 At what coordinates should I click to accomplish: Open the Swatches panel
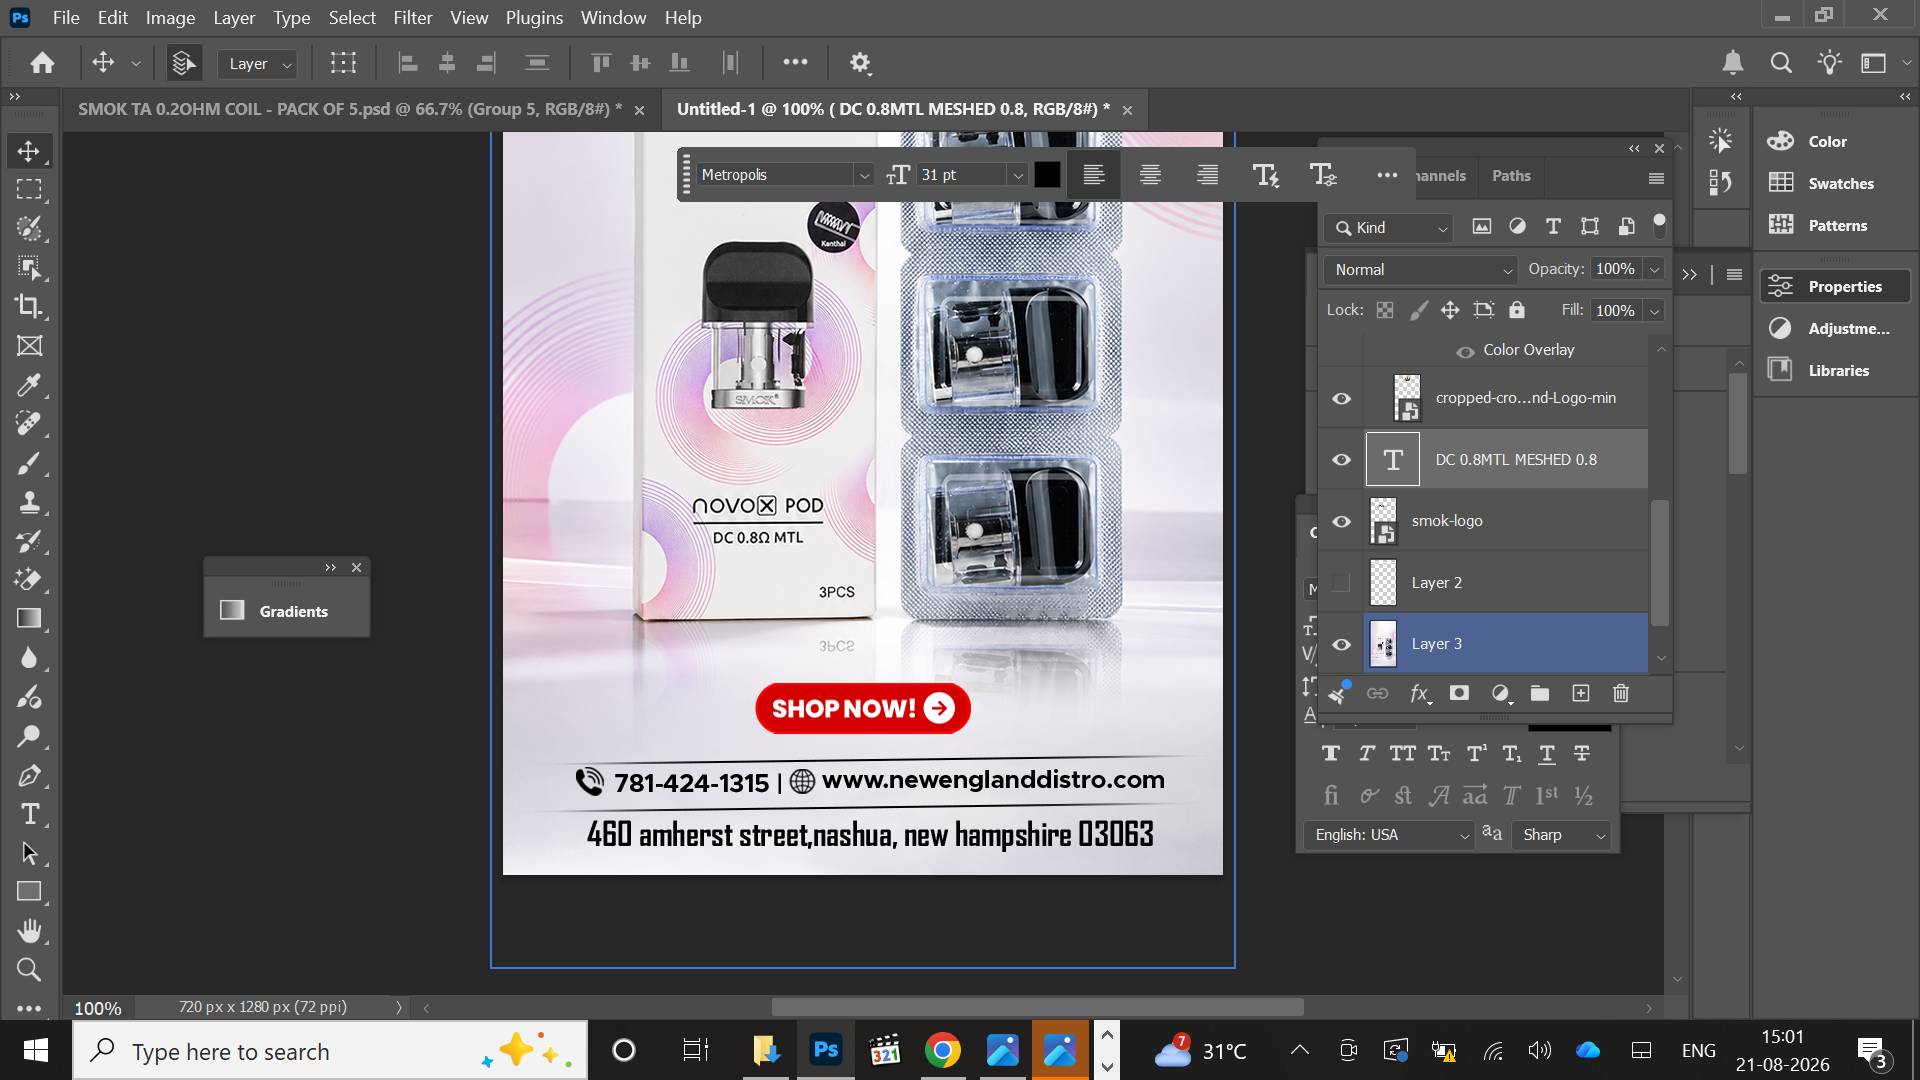tap(1836, 184)
